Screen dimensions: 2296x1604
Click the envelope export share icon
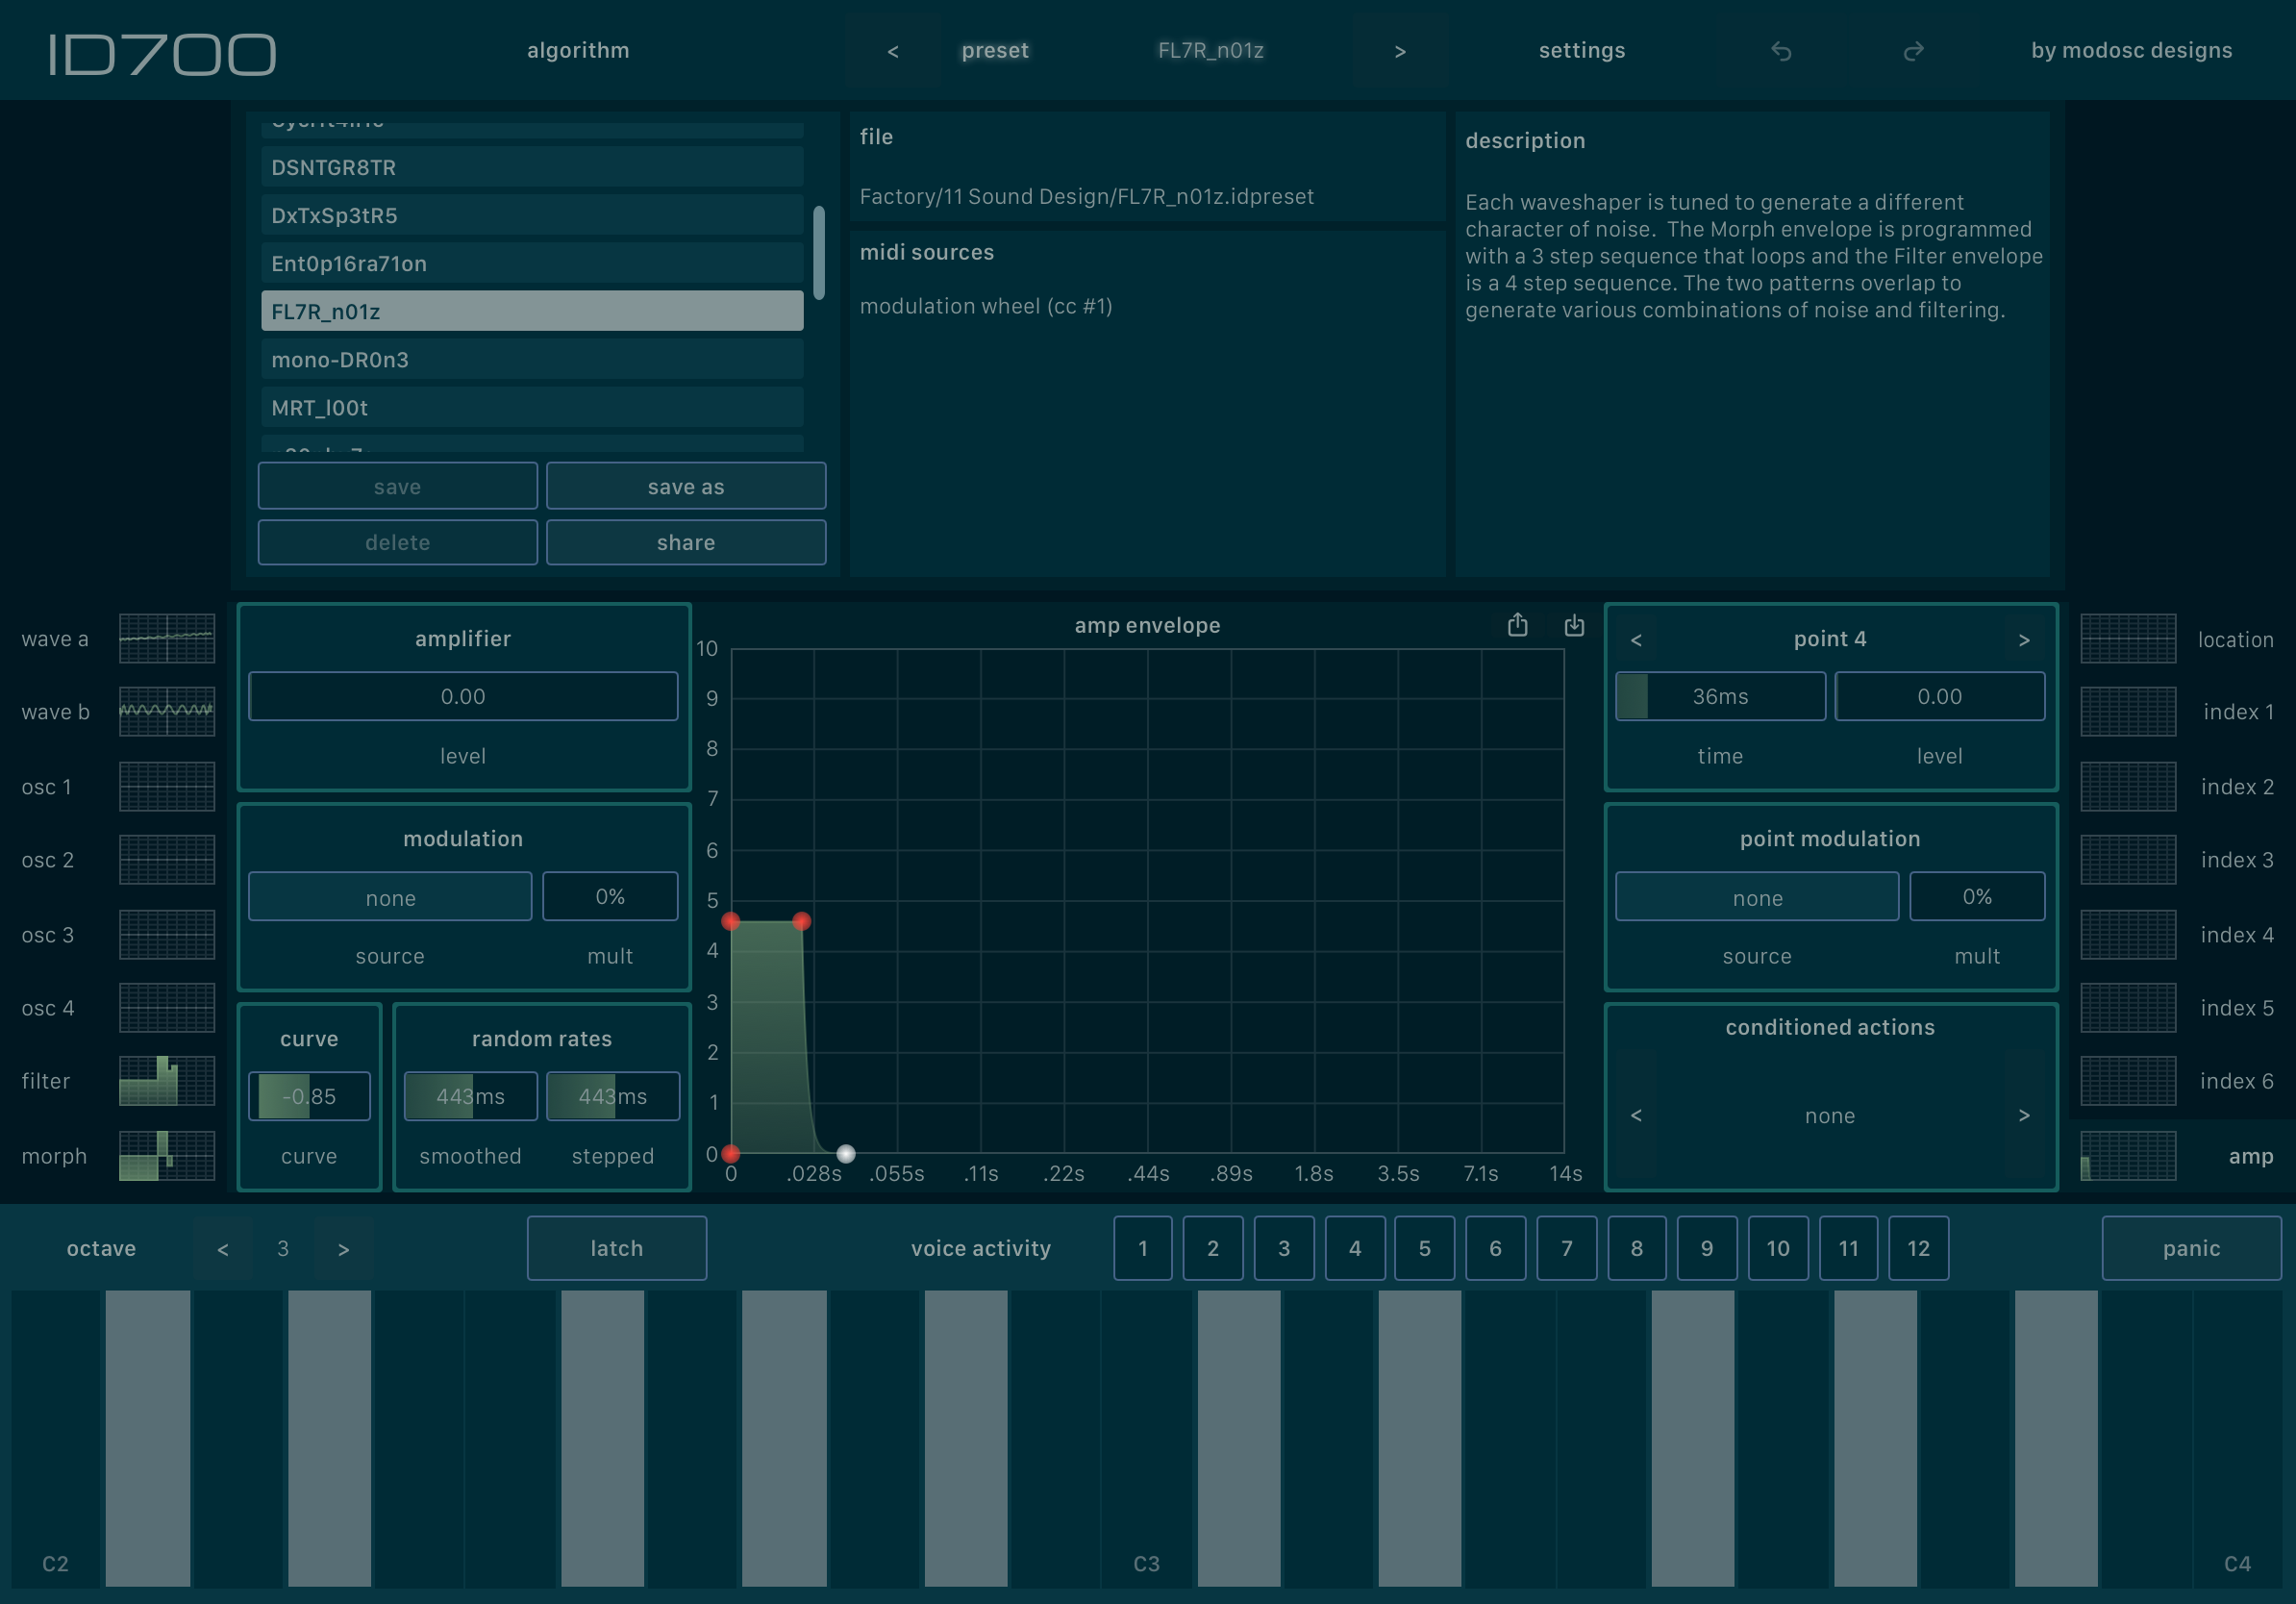pos(1517,625)
